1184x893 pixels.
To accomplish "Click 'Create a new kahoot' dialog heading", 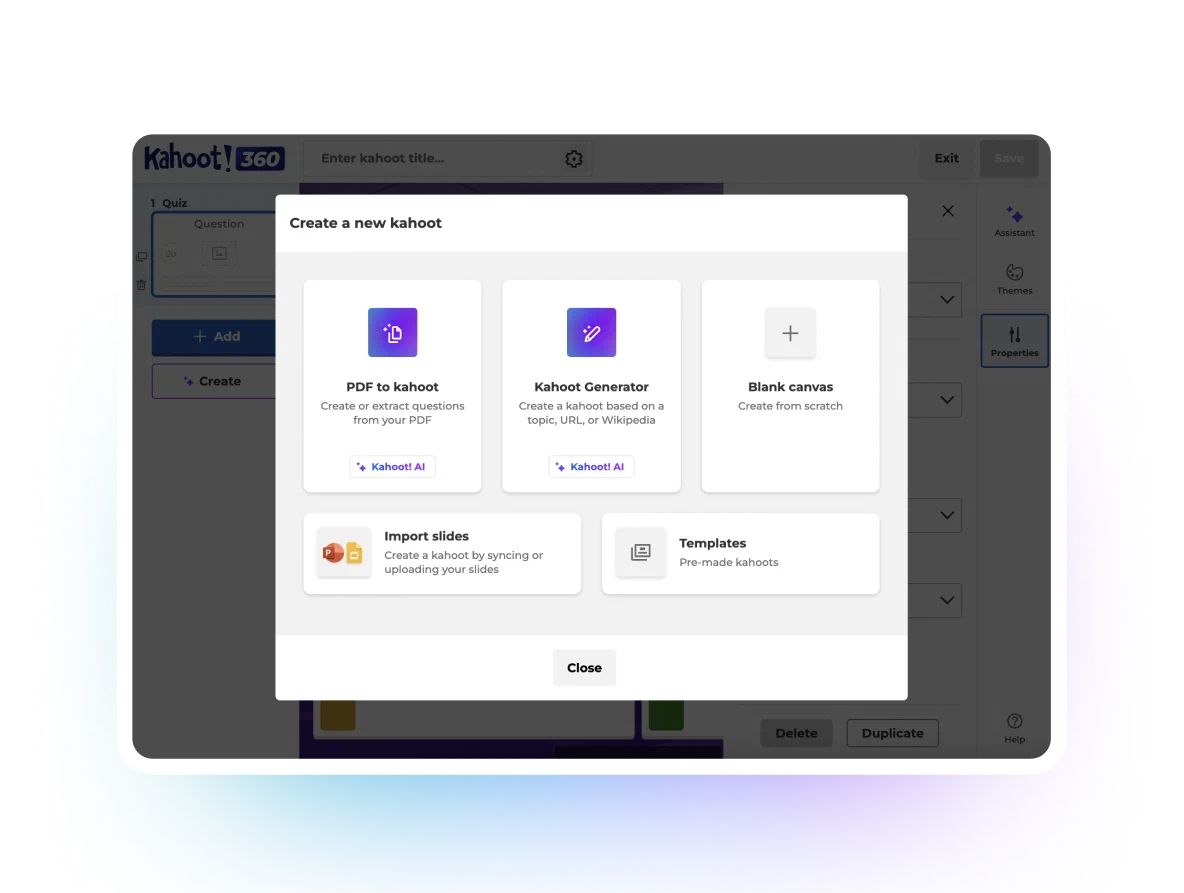I will 365,223.
